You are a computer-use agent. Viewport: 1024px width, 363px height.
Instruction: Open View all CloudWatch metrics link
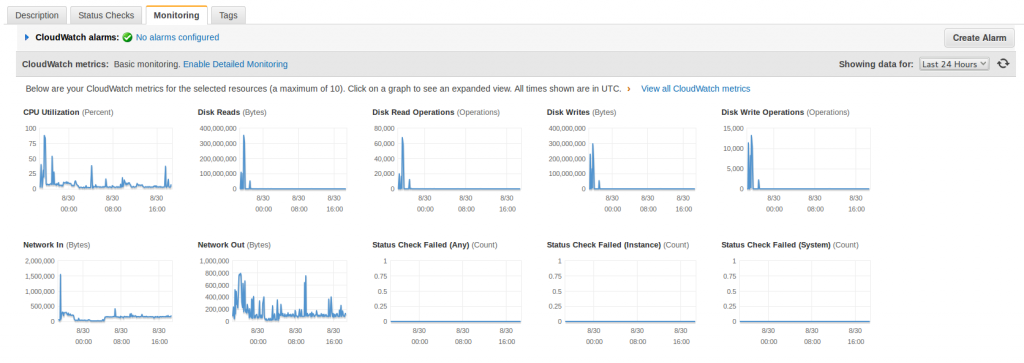696,88
